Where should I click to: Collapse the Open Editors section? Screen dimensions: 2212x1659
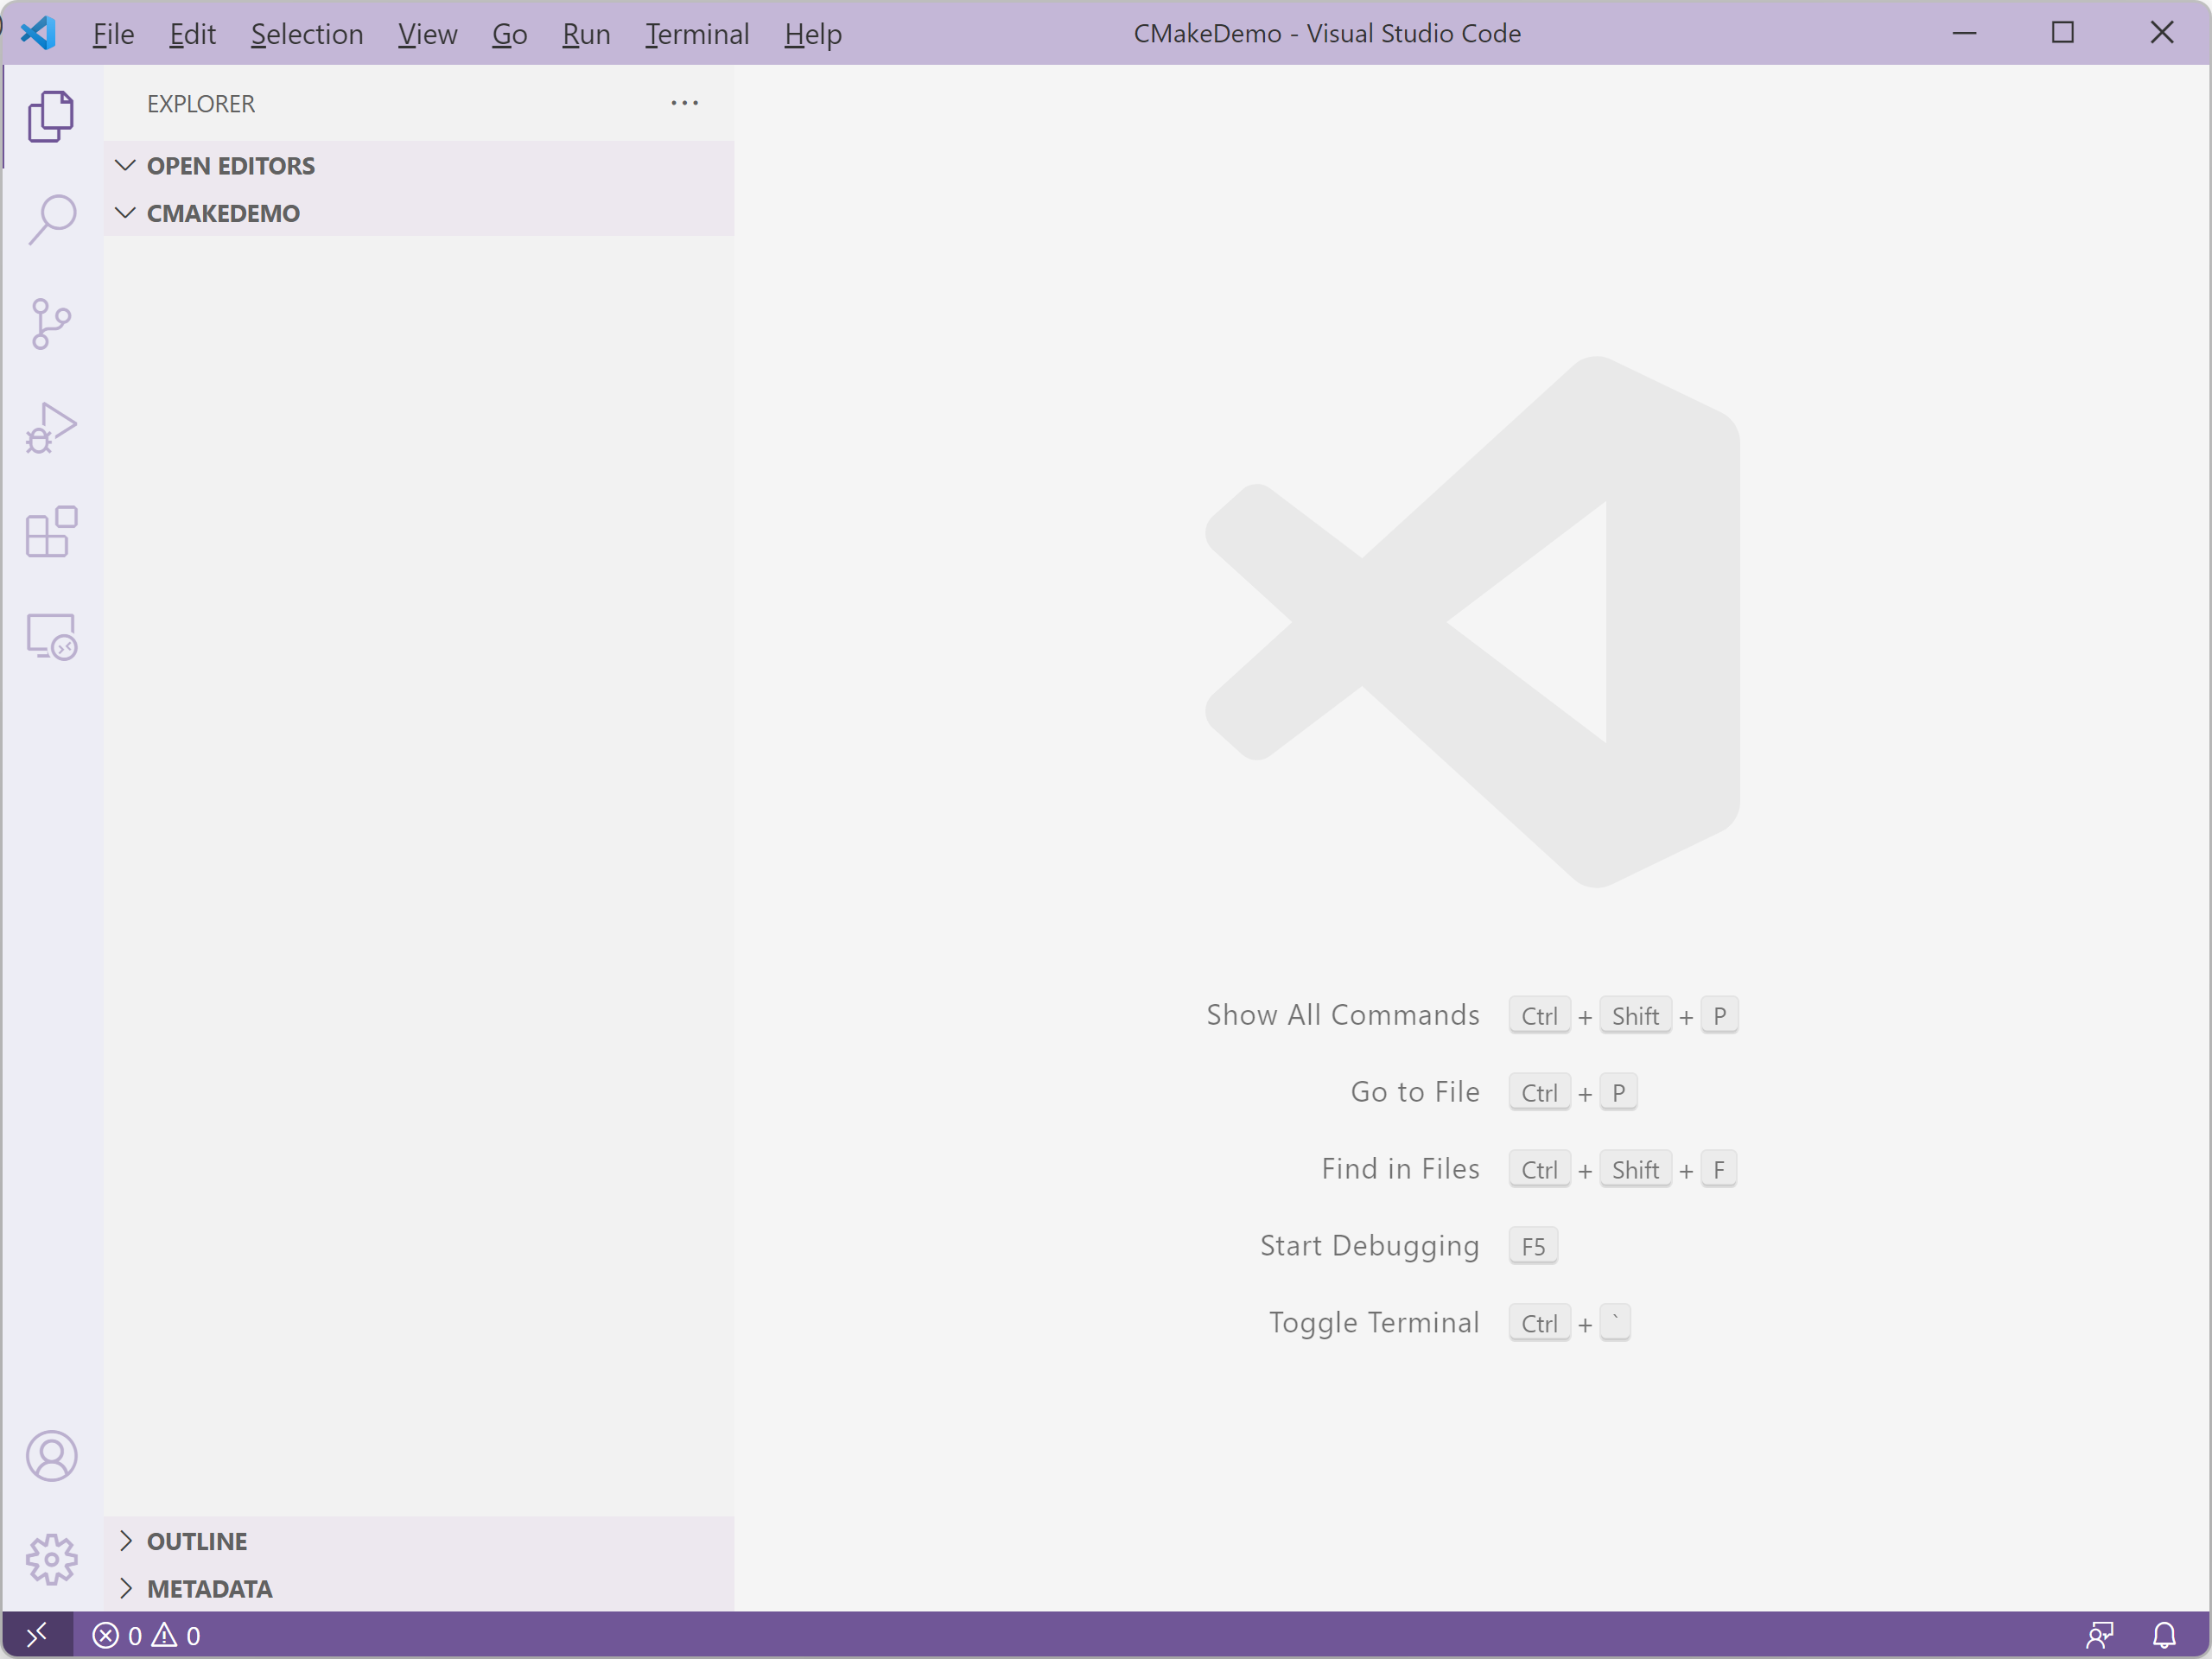(419, 165)
